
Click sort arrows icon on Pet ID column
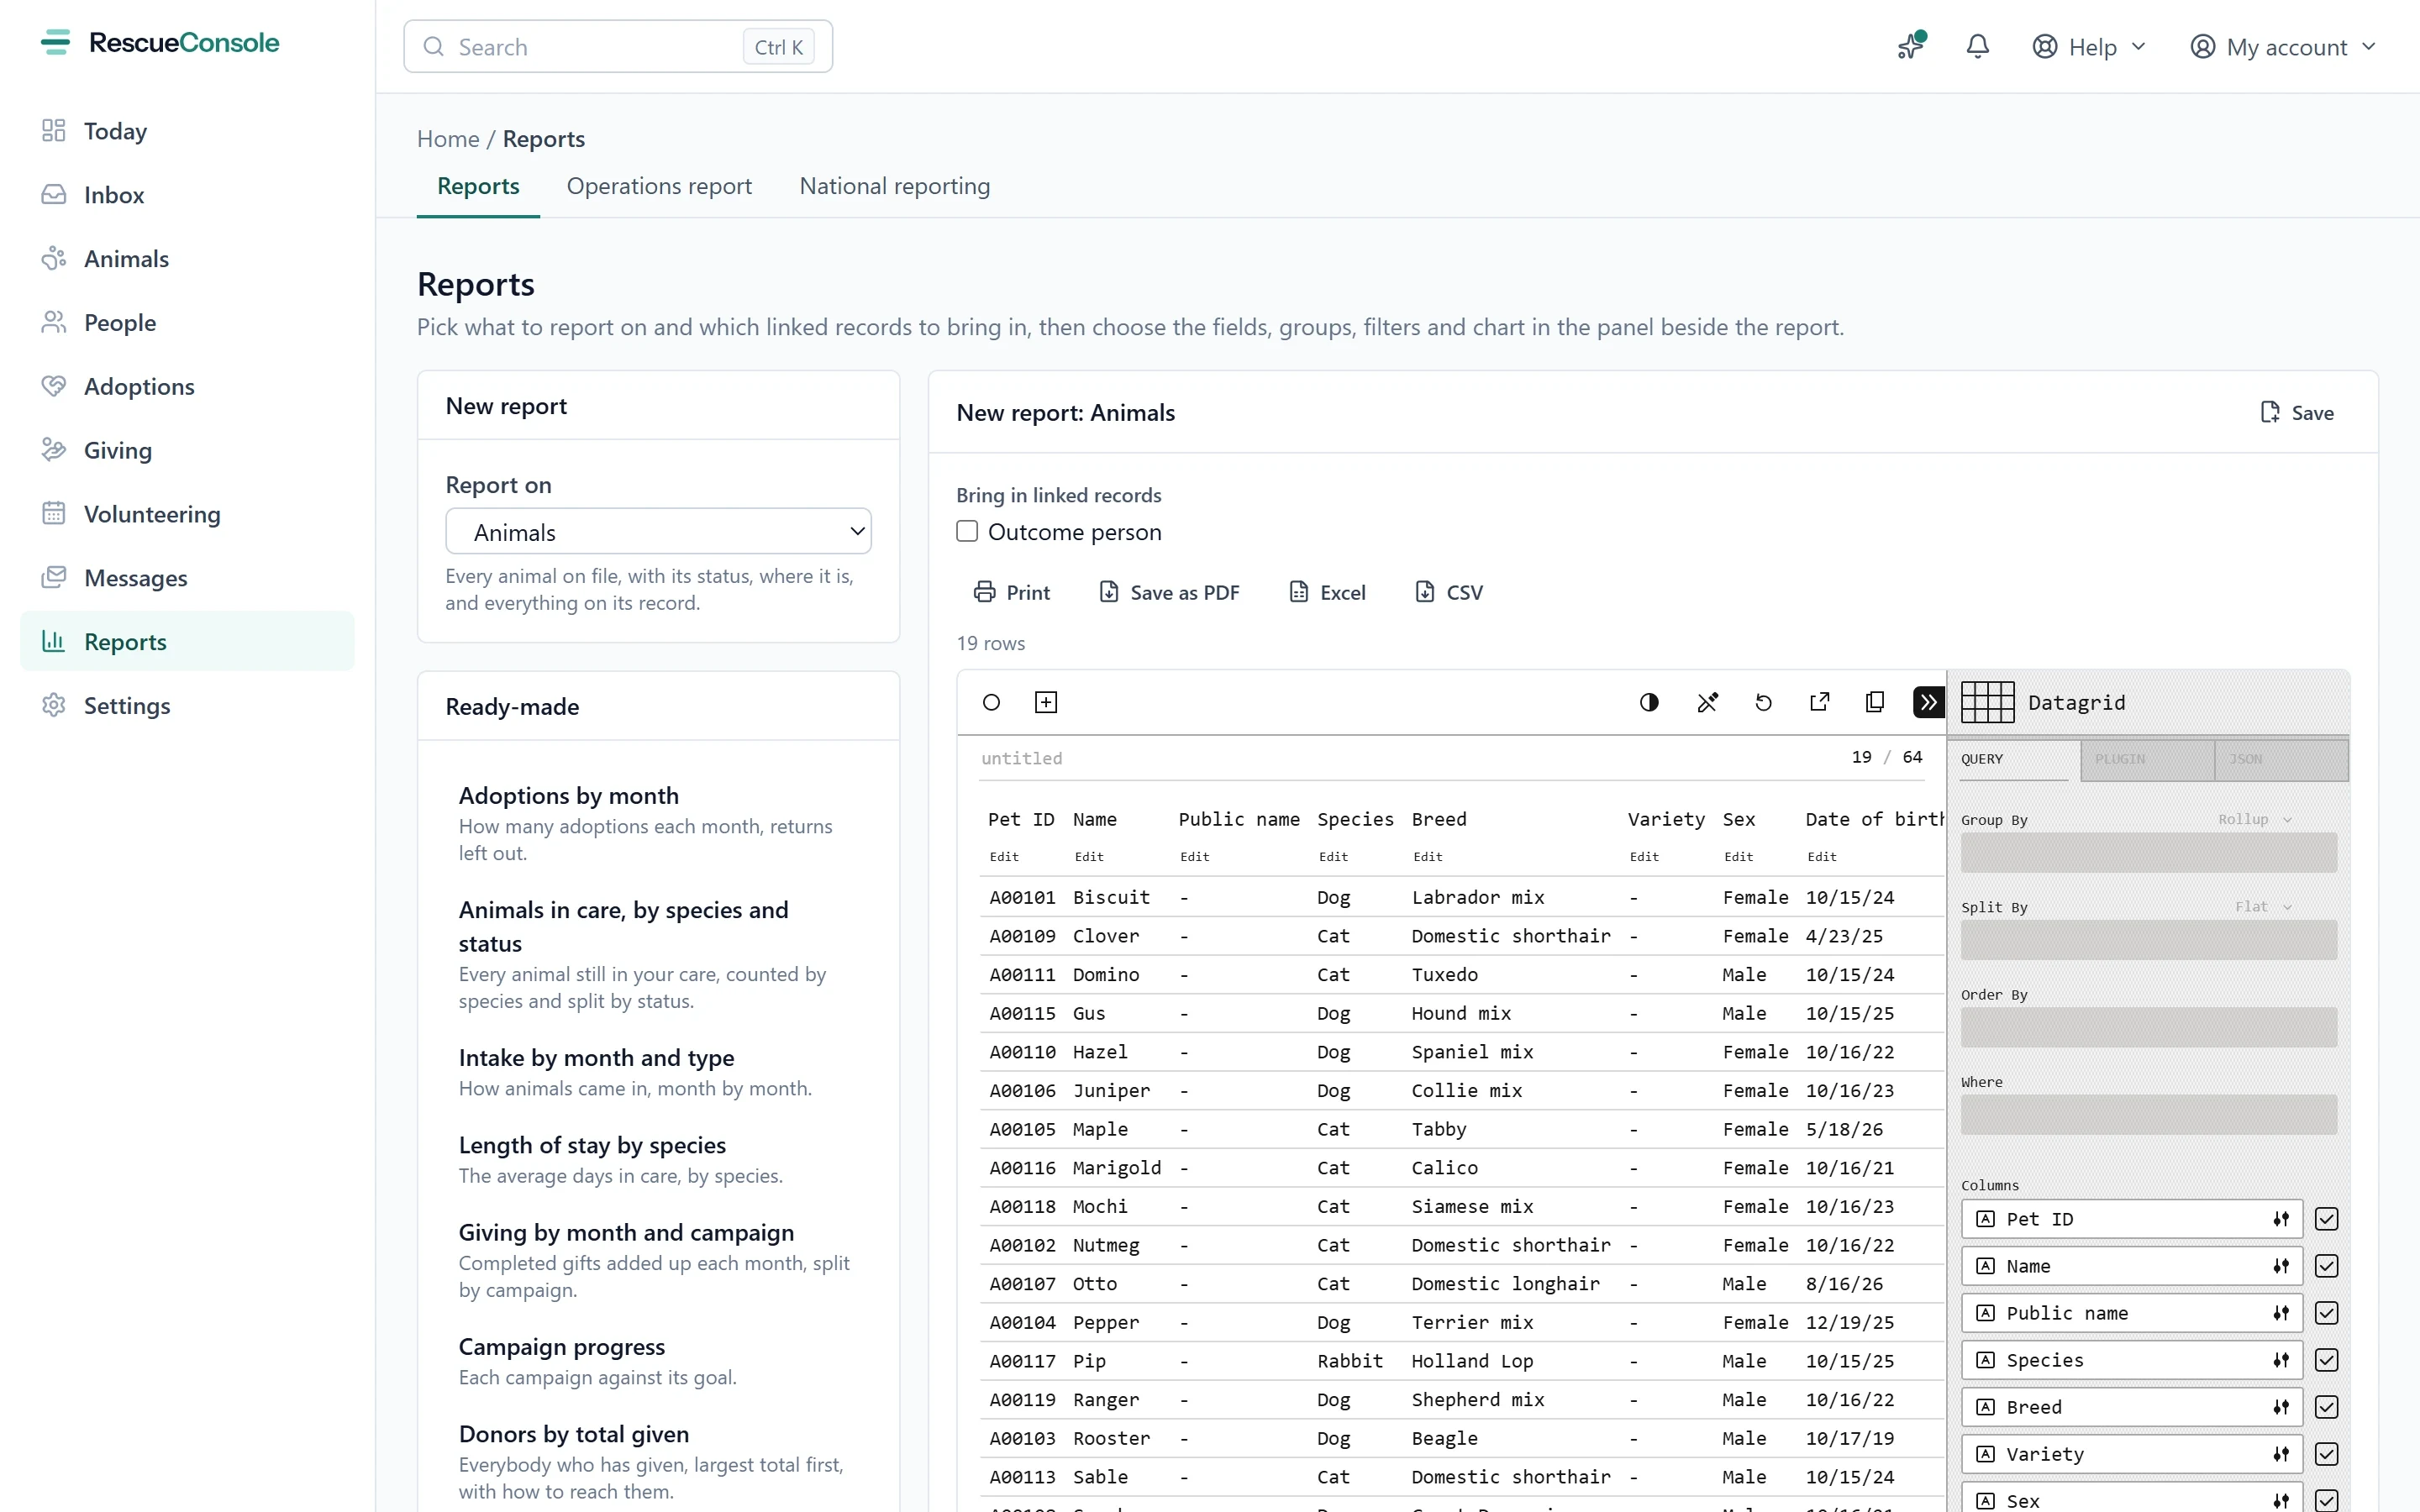click(2280, 1219)
